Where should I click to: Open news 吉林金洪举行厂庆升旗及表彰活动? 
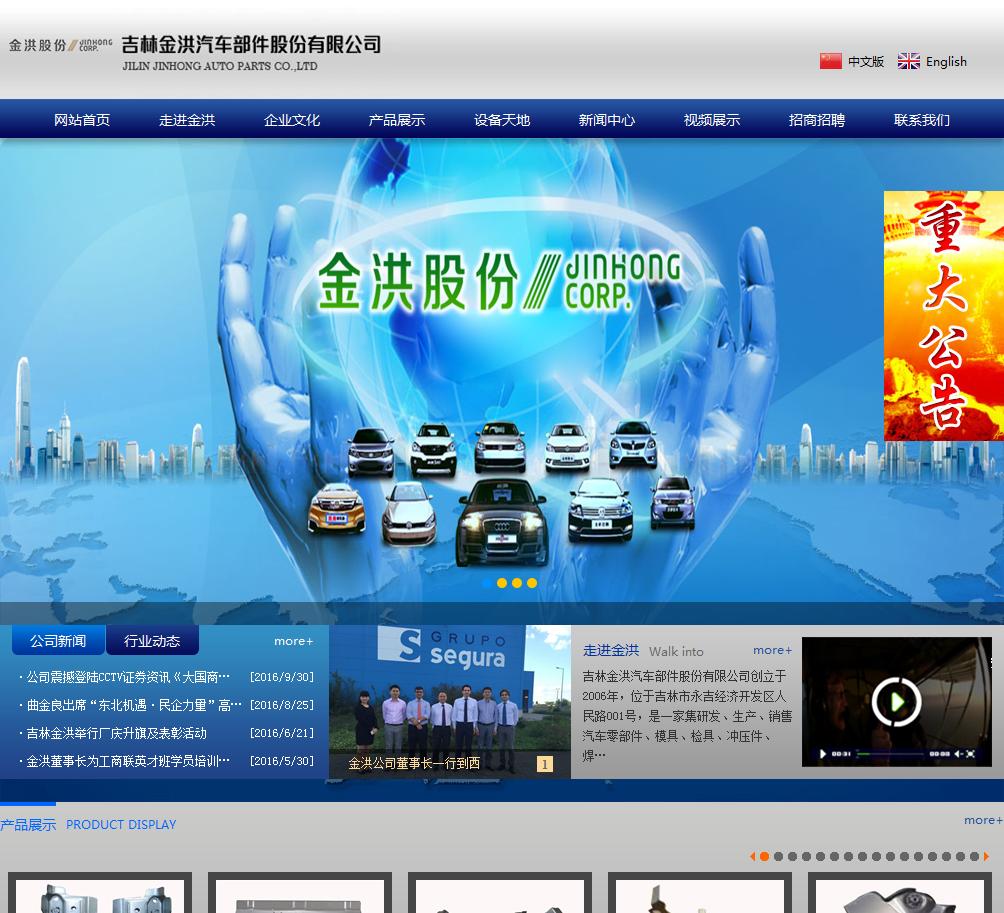click(117, 733)
